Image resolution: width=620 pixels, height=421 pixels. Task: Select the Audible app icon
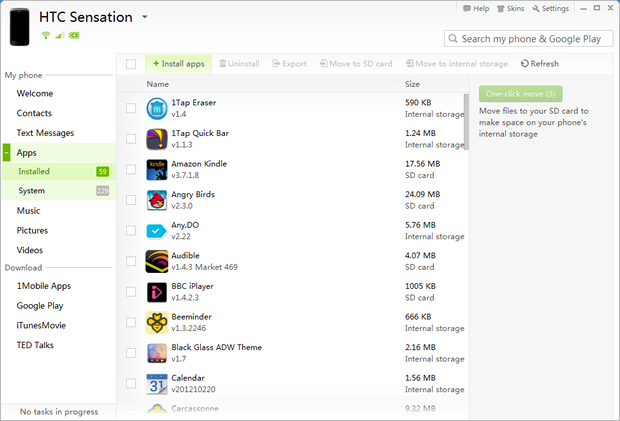tap(157, 261)
